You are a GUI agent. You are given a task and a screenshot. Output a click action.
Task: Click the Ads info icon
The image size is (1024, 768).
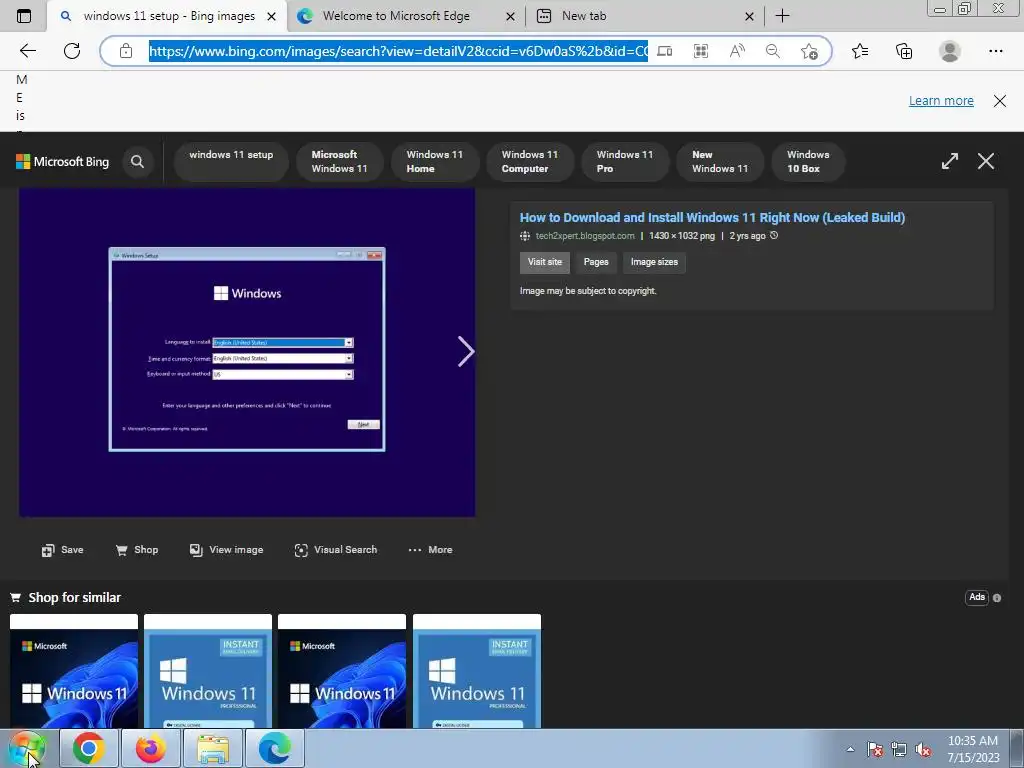click(x=997, y=598)
